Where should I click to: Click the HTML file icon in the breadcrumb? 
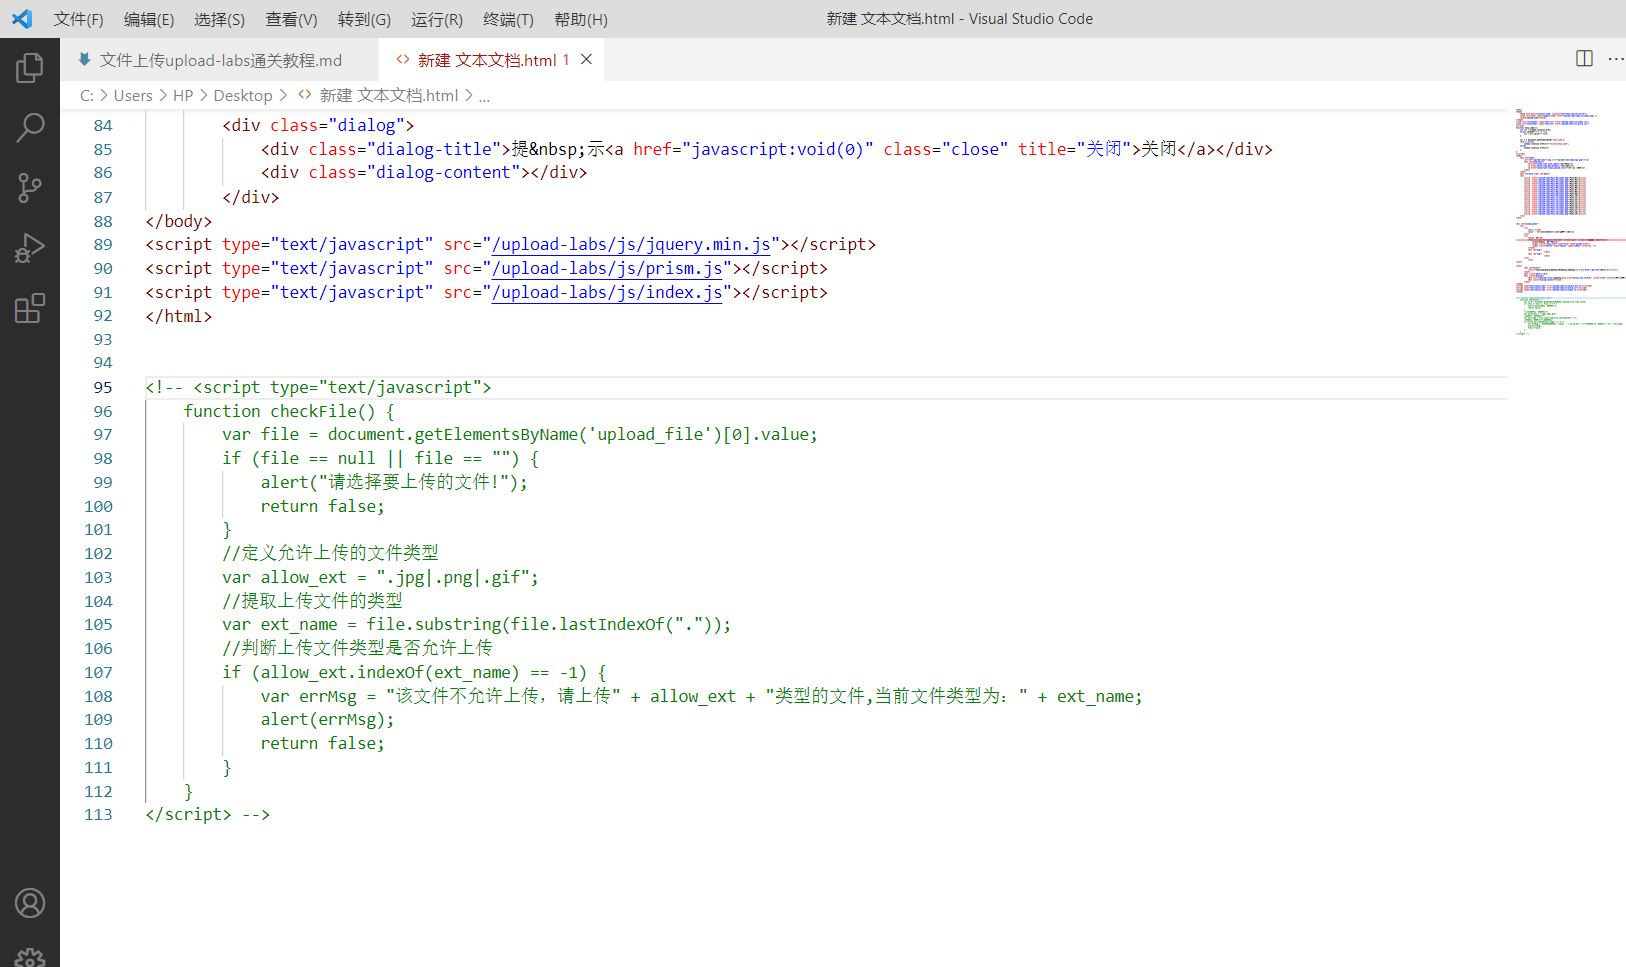[x=305, y=95]
